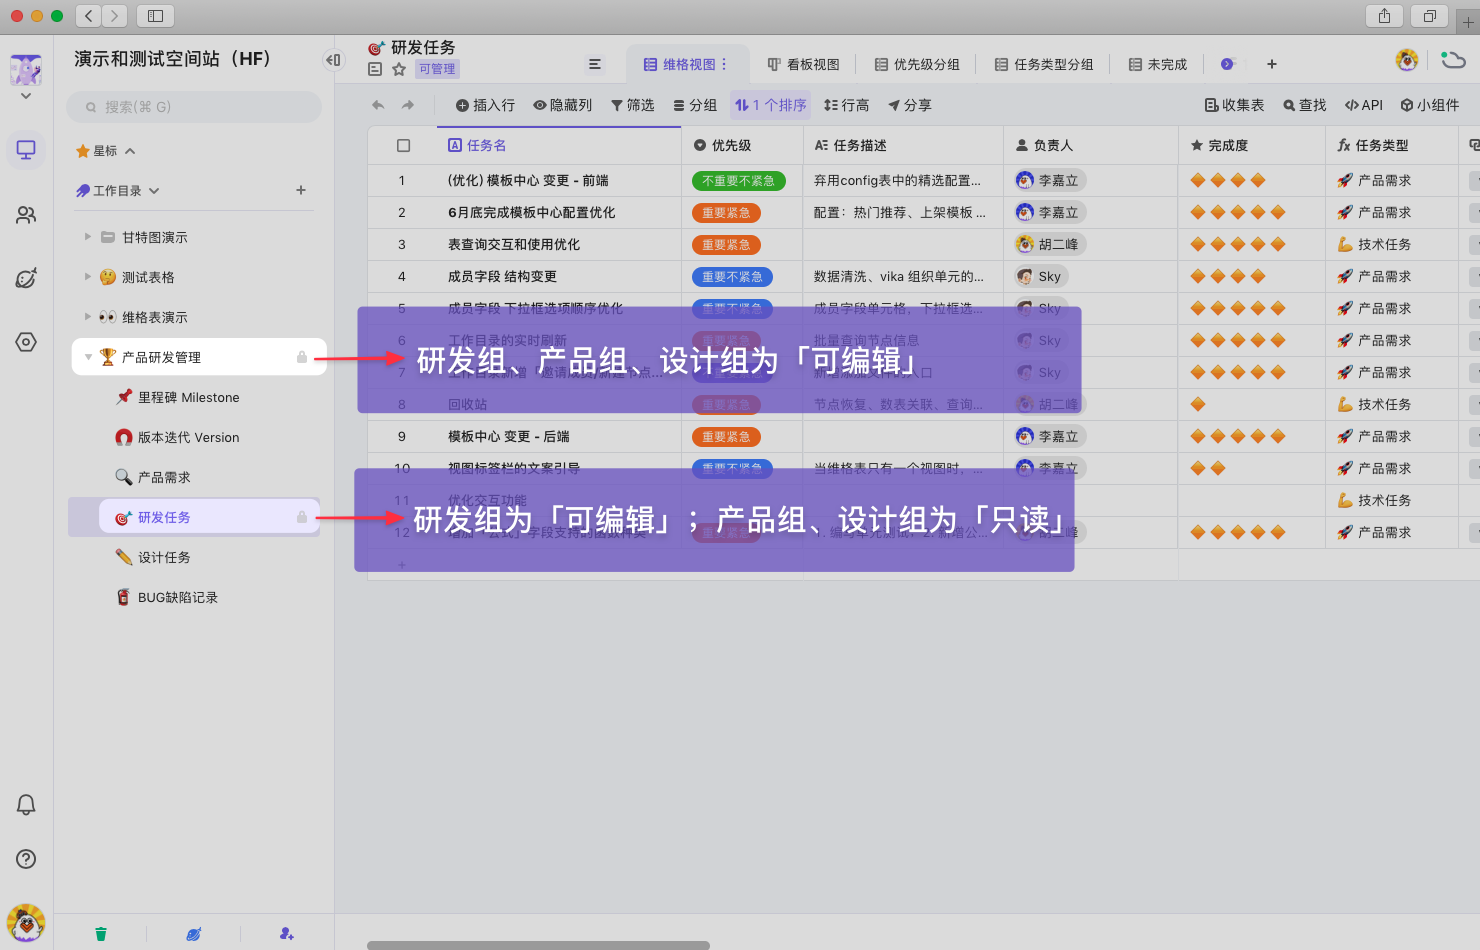1480x950 pixels.
Task: Click the planet template icon at sidebar bottom
Action: coord(193,934)
